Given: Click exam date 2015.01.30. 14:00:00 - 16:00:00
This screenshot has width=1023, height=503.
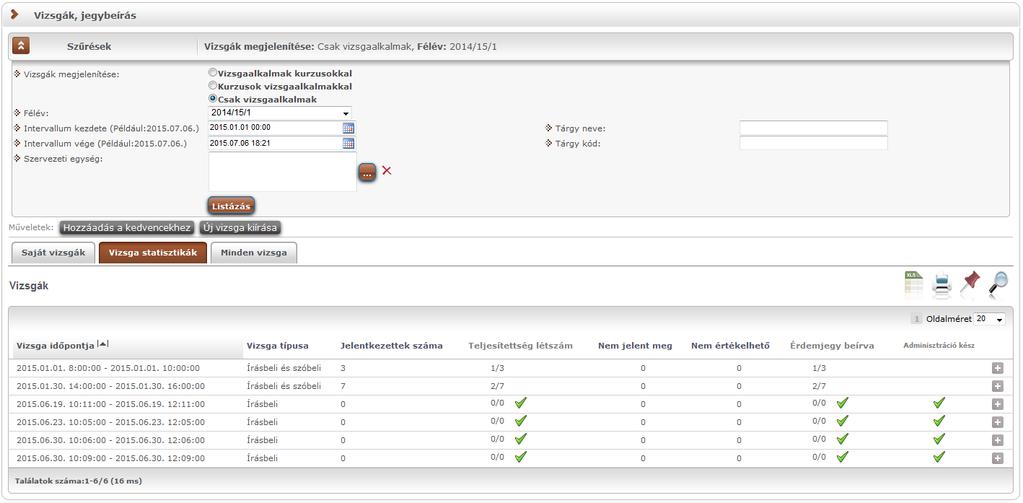Looking at the screenshot, I should (x=111, y=386).
